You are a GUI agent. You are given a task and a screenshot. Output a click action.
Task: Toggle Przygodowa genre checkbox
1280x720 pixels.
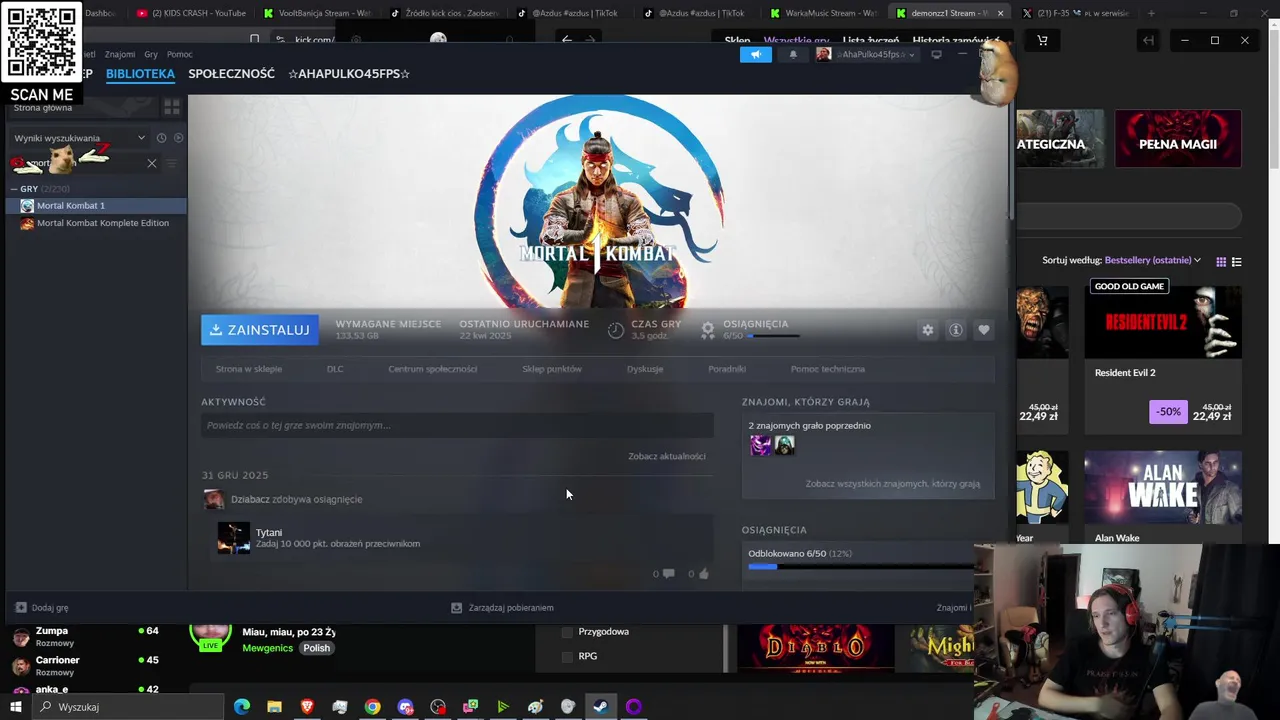pyautogui.click(x=567, y=632)
